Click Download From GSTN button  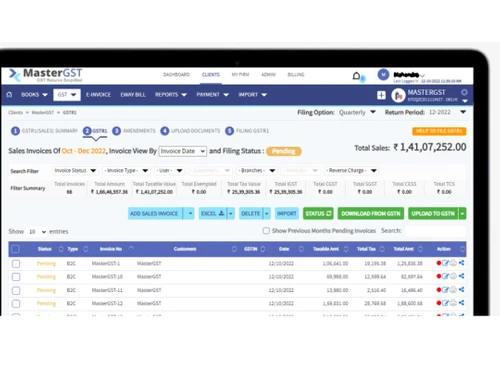pos(371,213)
